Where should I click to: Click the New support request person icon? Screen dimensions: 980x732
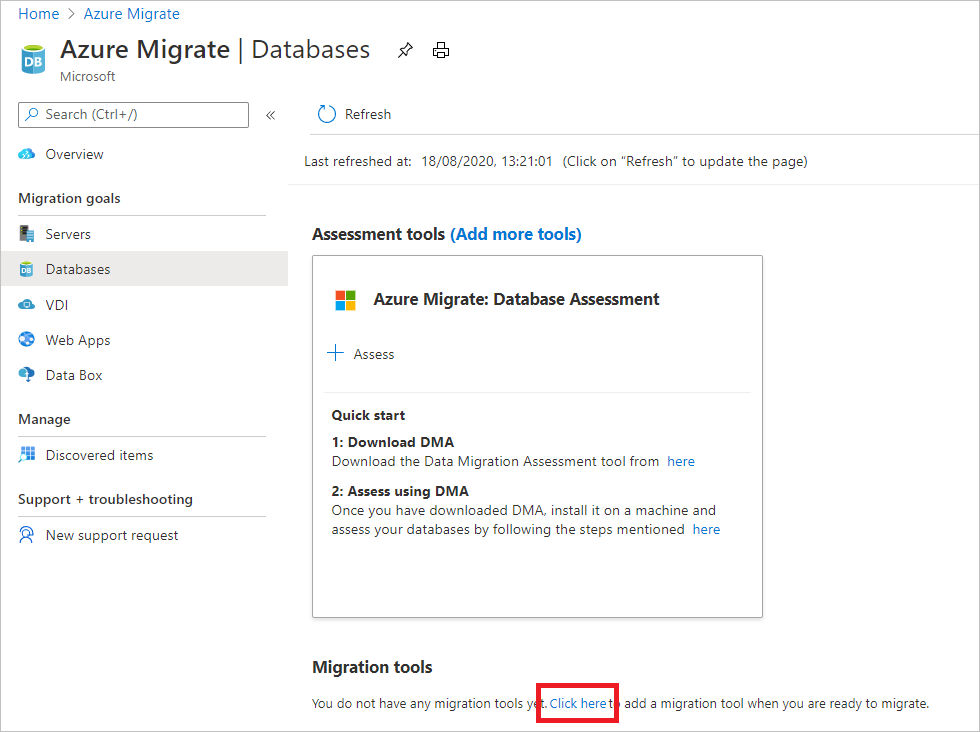point(27,535)
